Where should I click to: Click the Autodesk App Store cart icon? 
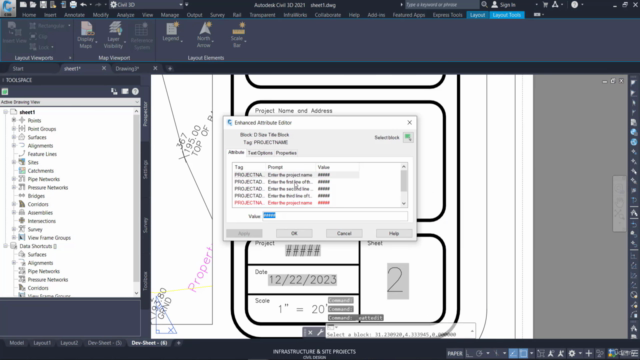click(545, 5)
